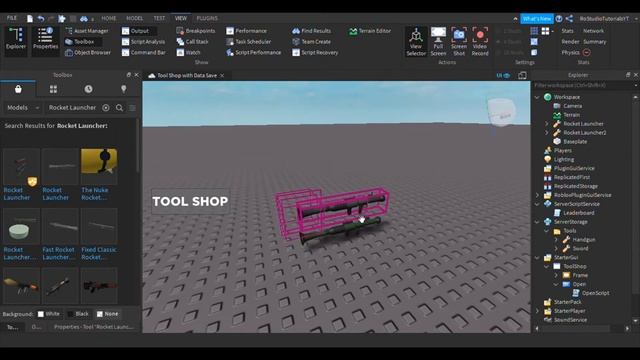Image resolution: width=640 pixels, height=360 pixels.
Task: Open the Models category dropdown
Action: (23, 108)
